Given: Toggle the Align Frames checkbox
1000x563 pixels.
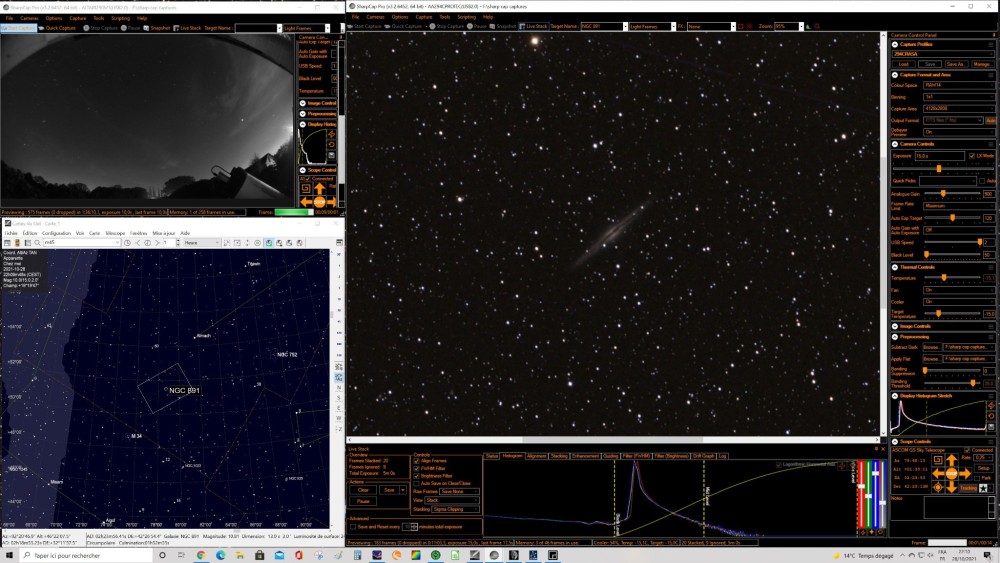Looking at the screenshot, I should coord(416,461).
